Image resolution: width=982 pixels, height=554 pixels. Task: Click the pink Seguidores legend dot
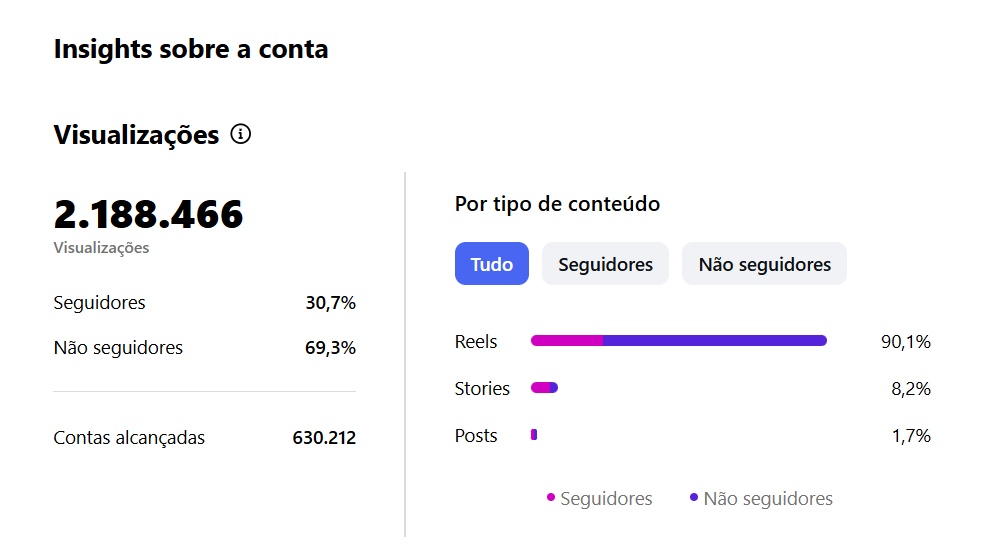550,497
